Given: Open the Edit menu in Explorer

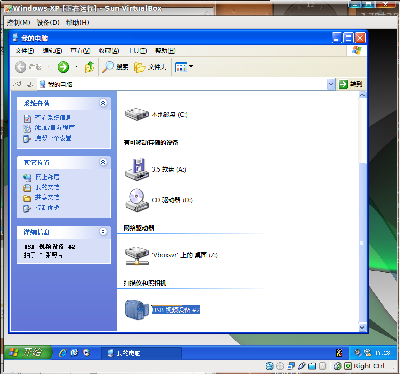Looking at the screenshot, I should coord(52,51).
